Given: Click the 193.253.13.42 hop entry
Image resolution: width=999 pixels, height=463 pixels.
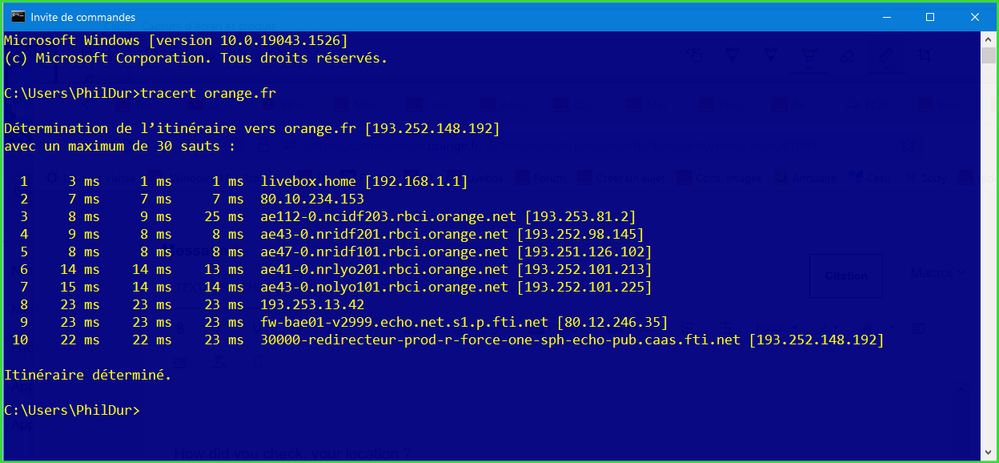Looking at the screenshot, I should 312,304.
